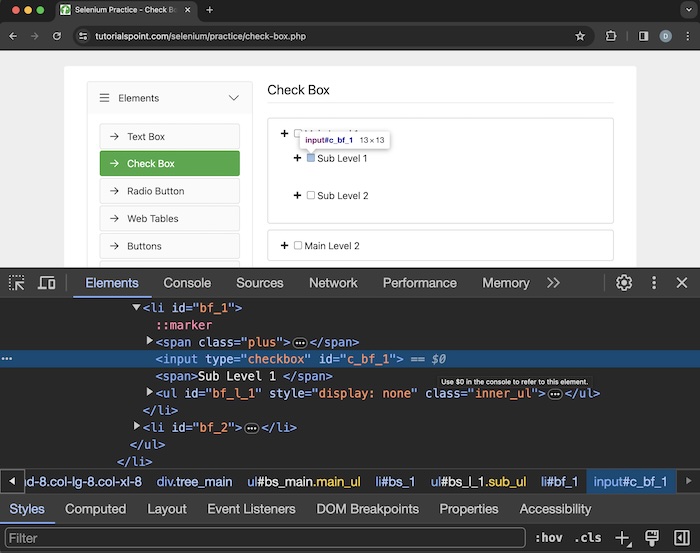Open the browser extensions puzzle icon

tap(611, 36)
